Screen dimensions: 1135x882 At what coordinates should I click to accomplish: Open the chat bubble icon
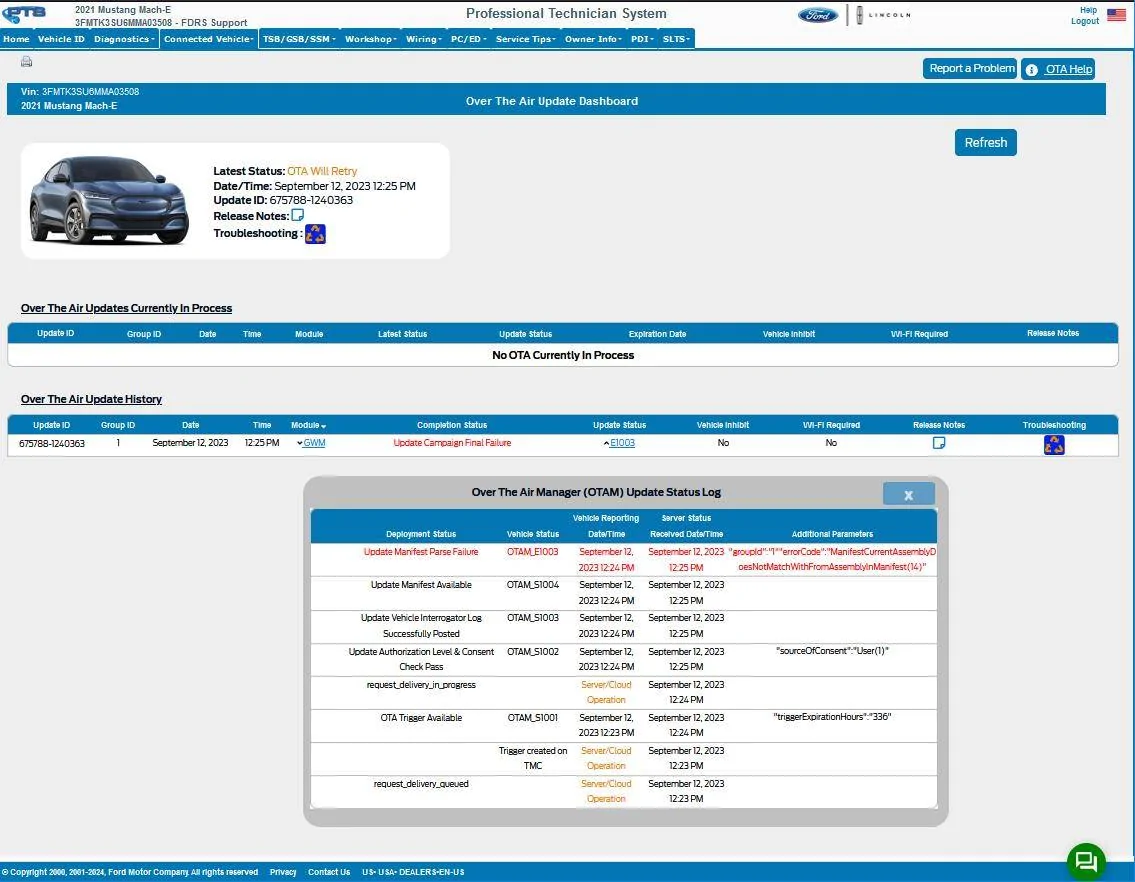coord(1086,862)
